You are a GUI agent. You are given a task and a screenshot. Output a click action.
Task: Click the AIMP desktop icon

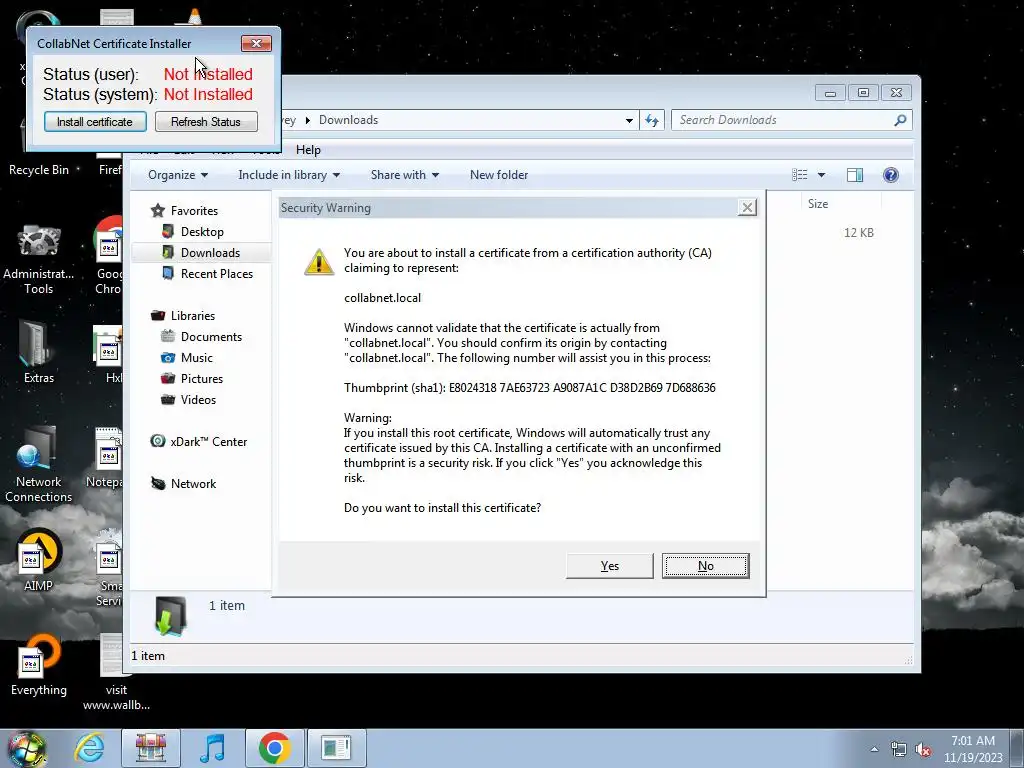click(39, 560)
